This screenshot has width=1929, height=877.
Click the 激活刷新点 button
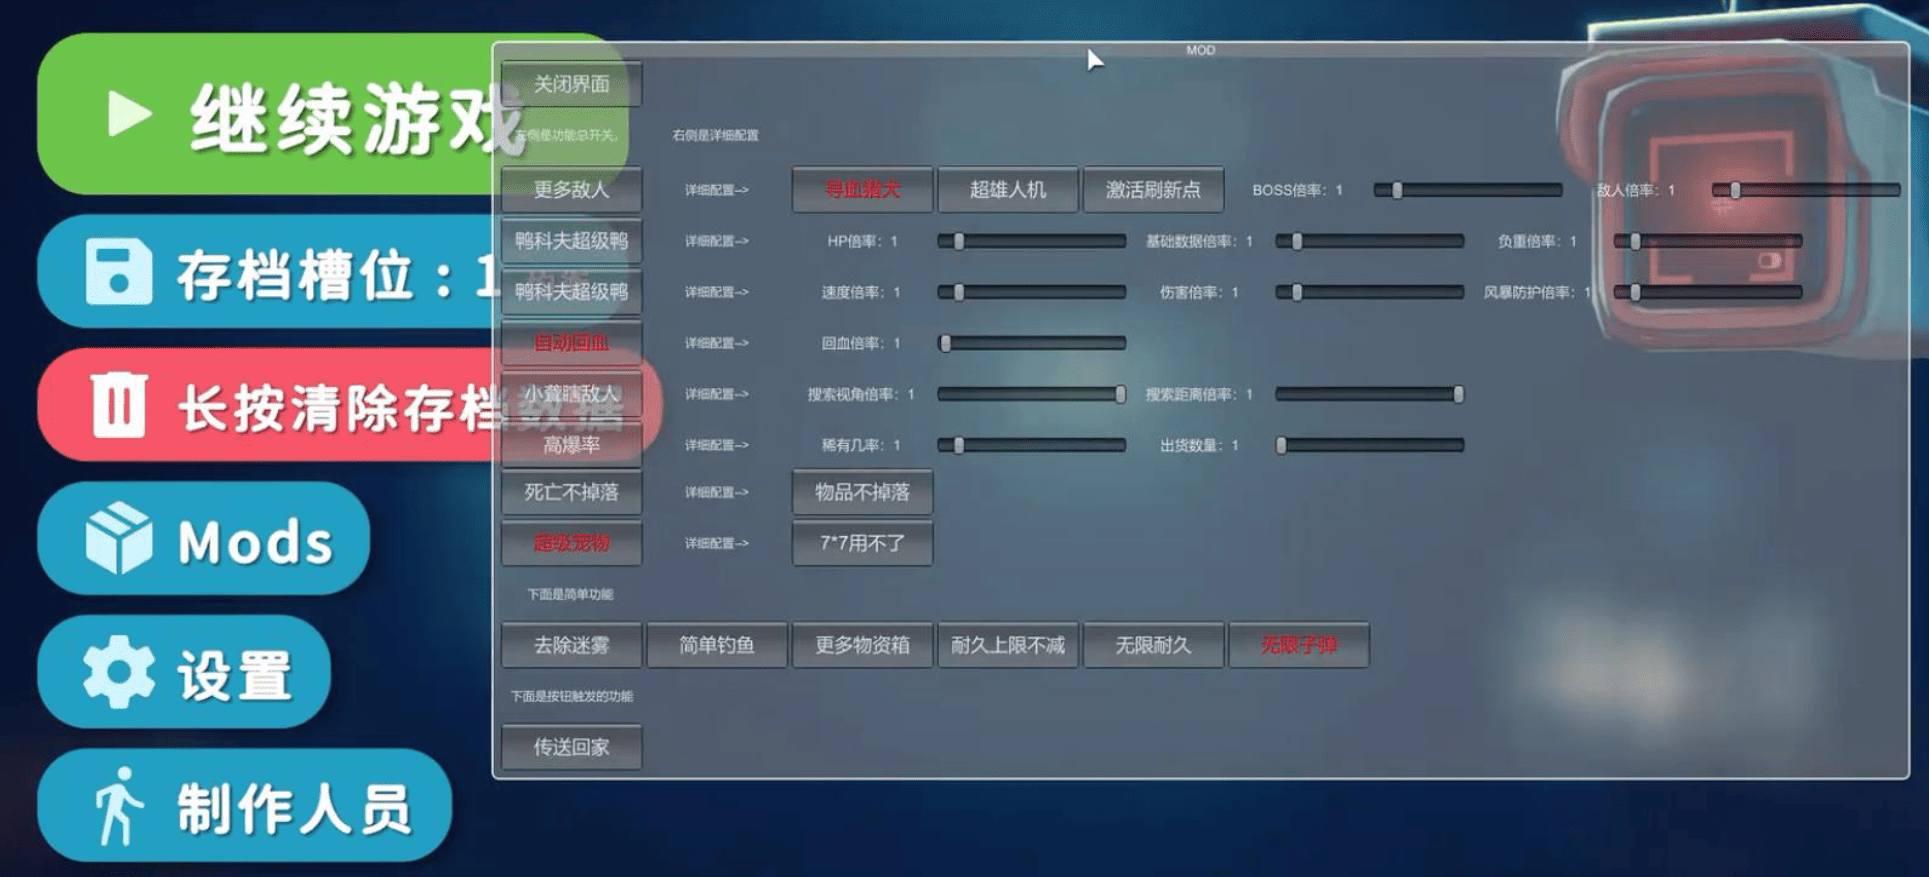1153,190
